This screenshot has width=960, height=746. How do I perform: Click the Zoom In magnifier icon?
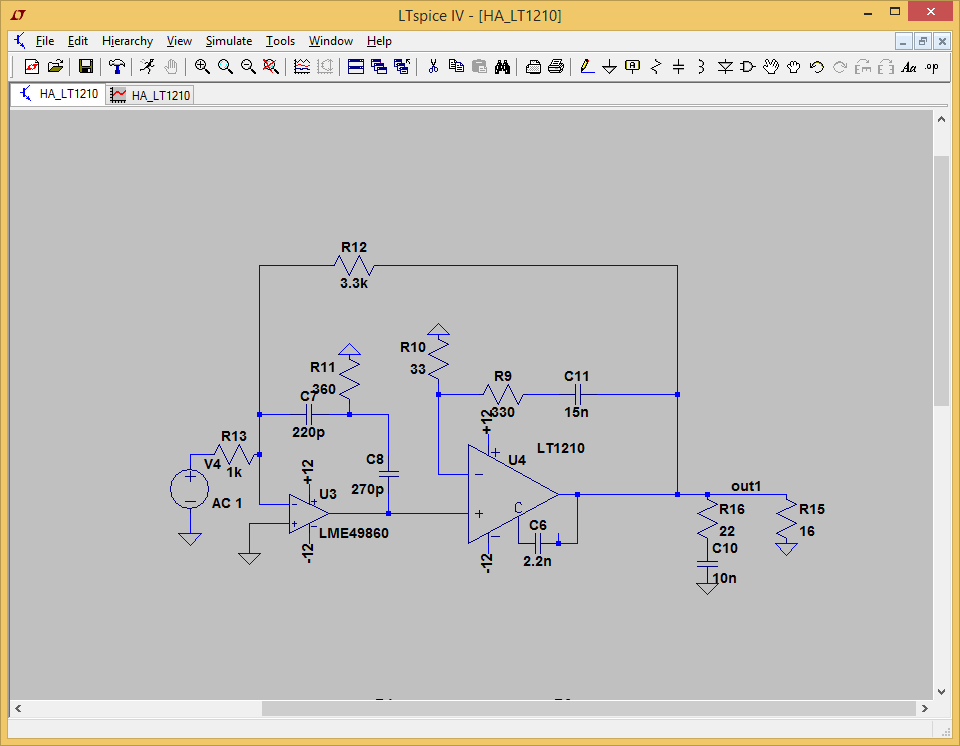[202, 66]
